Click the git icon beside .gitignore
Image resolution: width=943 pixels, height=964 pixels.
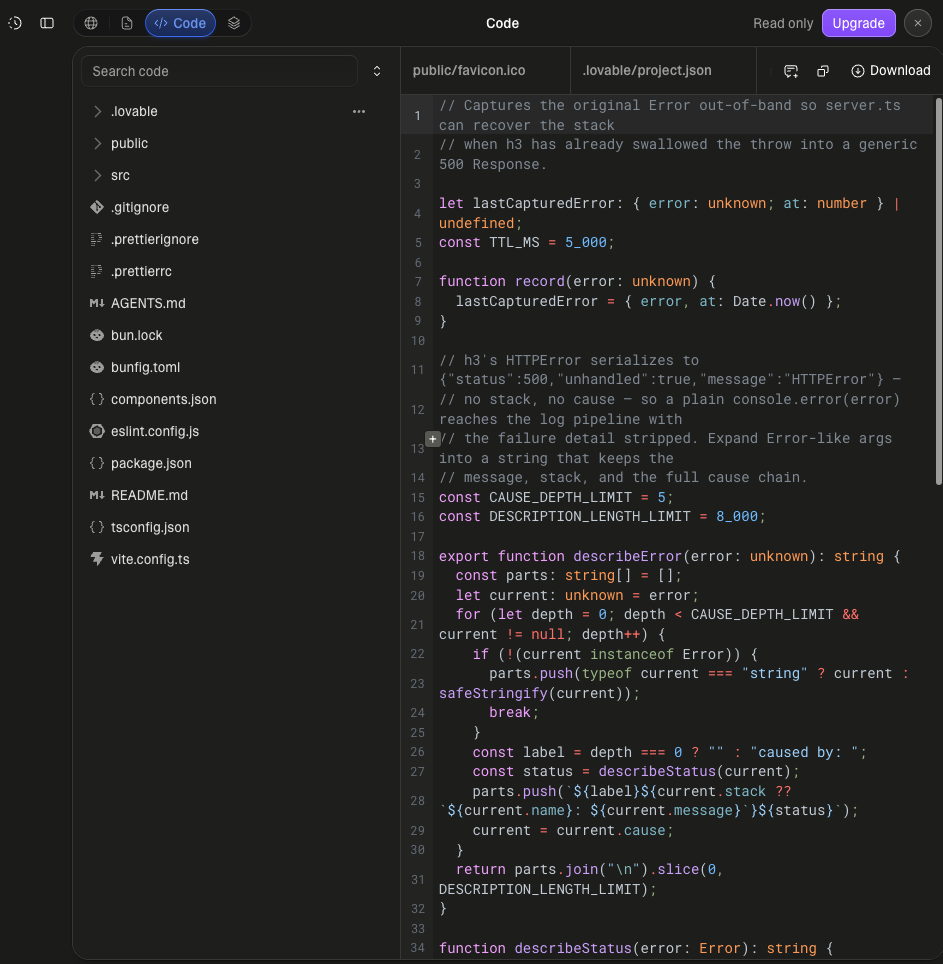click(97, 207)
